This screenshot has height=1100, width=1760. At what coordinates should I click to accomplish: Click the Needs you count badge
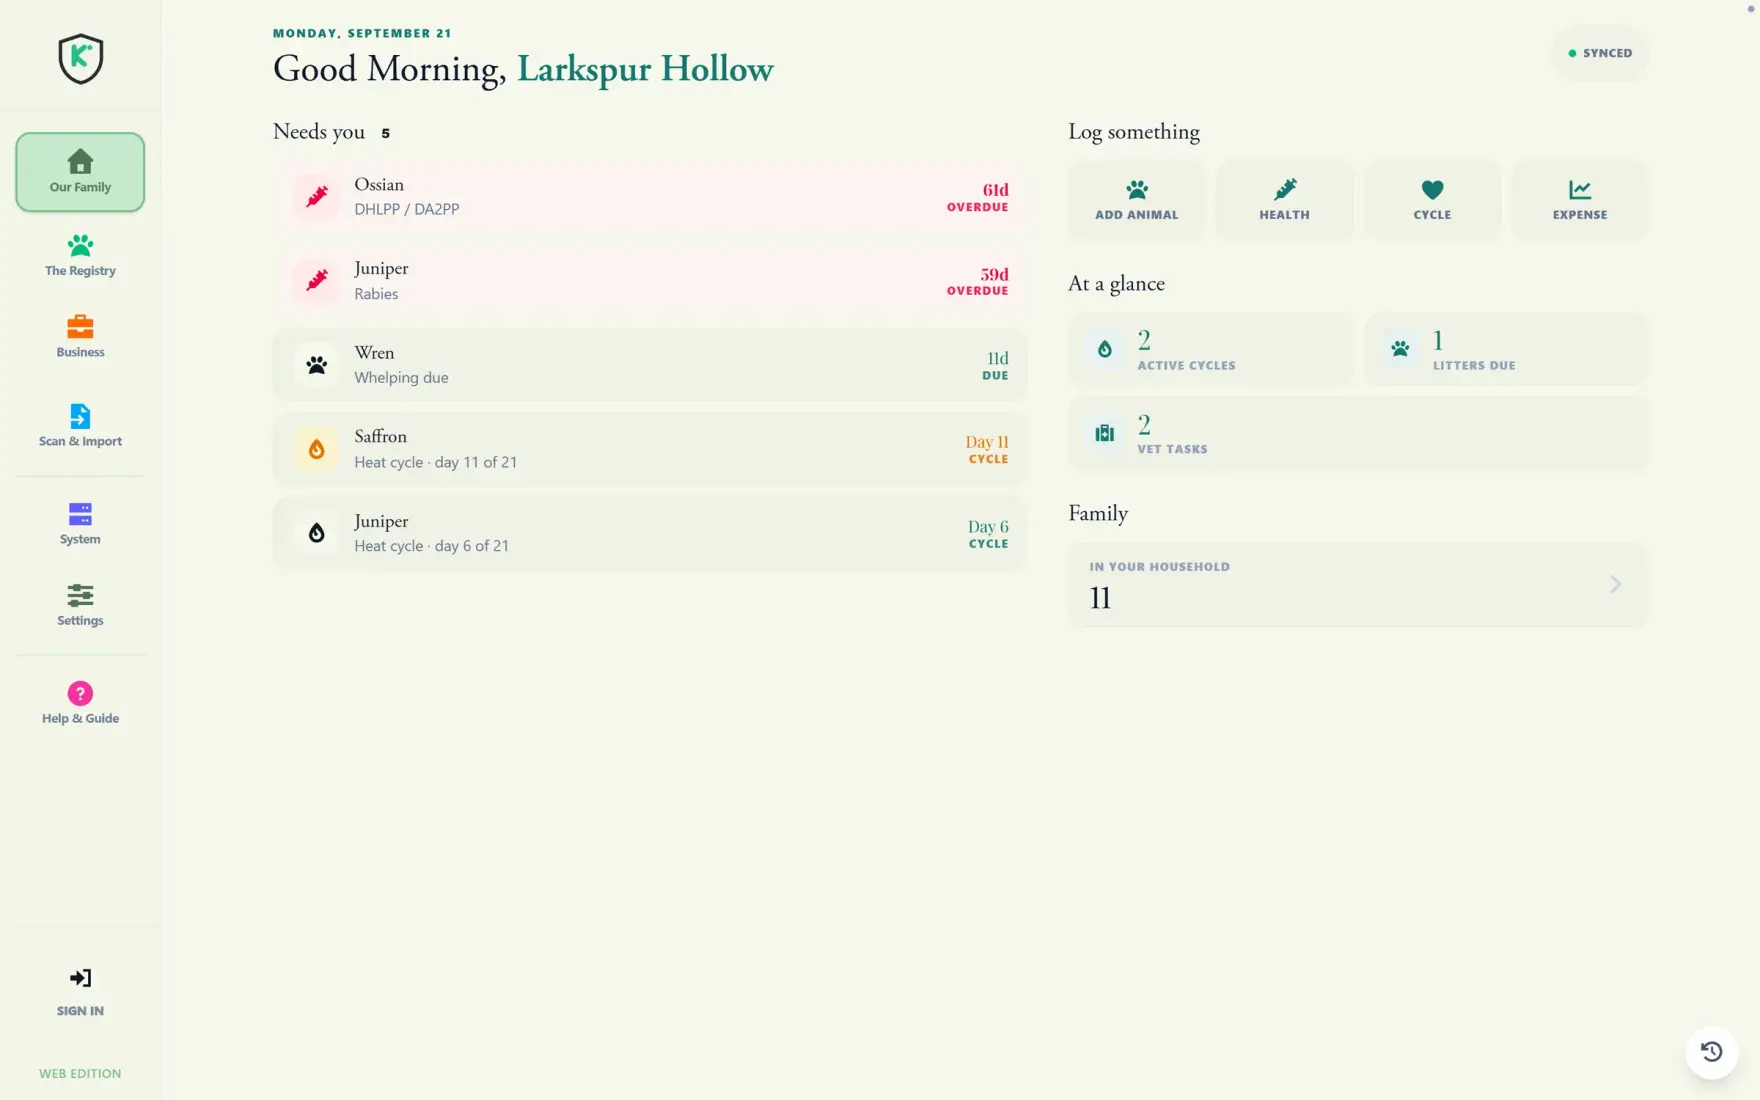pos(385,133)
